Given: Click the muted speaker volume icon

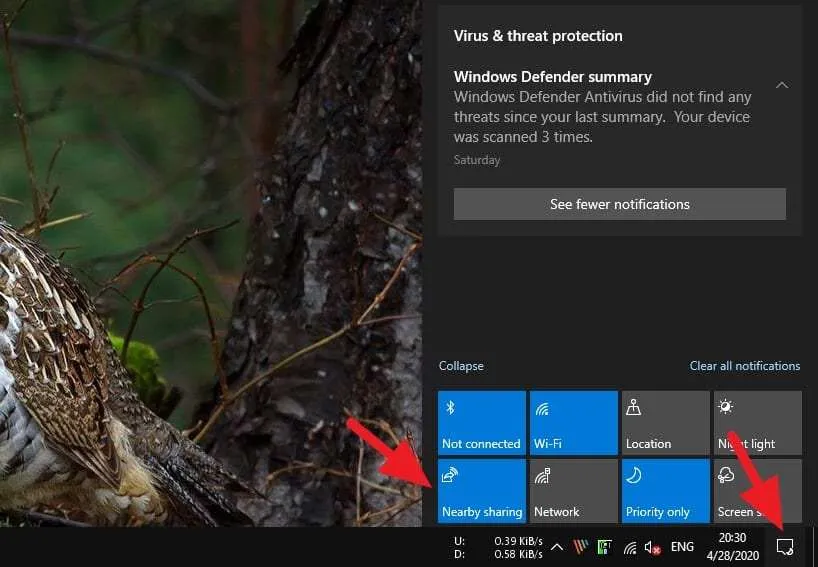Looking at the screenshot, I should click(x=653, y=547).
